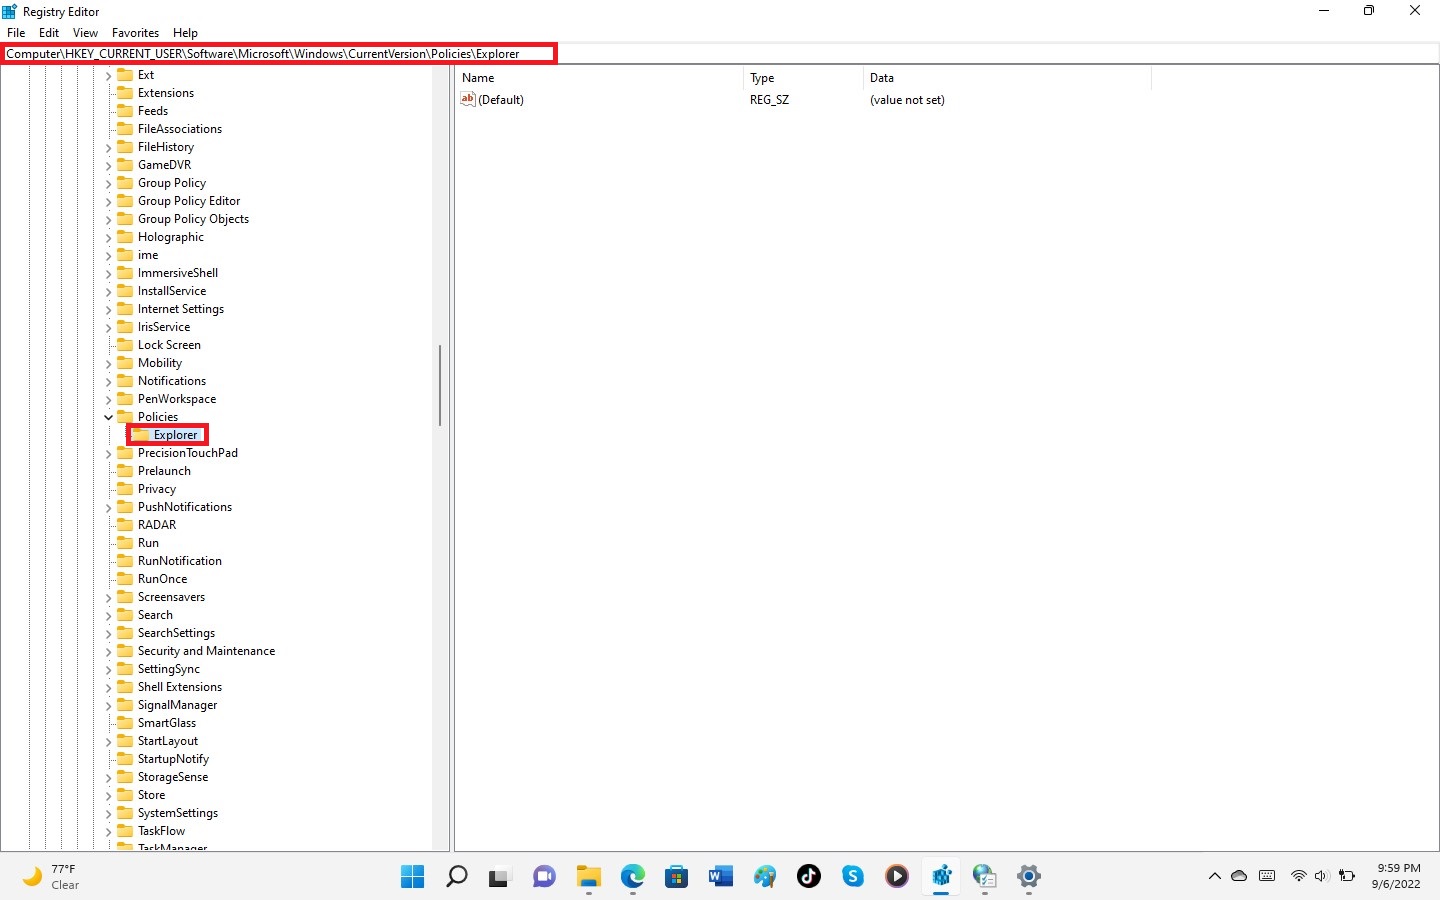The image size is (1440, 900).
Task: Open Skype from taskbar
Action: pos(852,877)
